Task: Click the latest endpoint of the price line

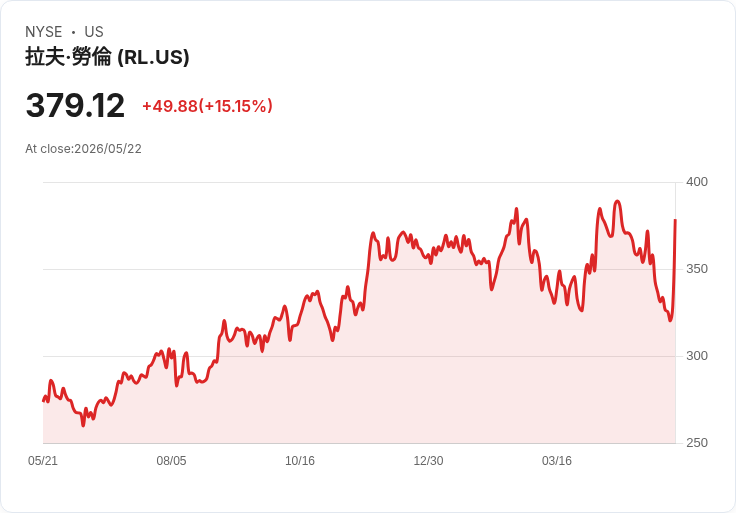Action: pyautogui.click(x=675, y=220)
